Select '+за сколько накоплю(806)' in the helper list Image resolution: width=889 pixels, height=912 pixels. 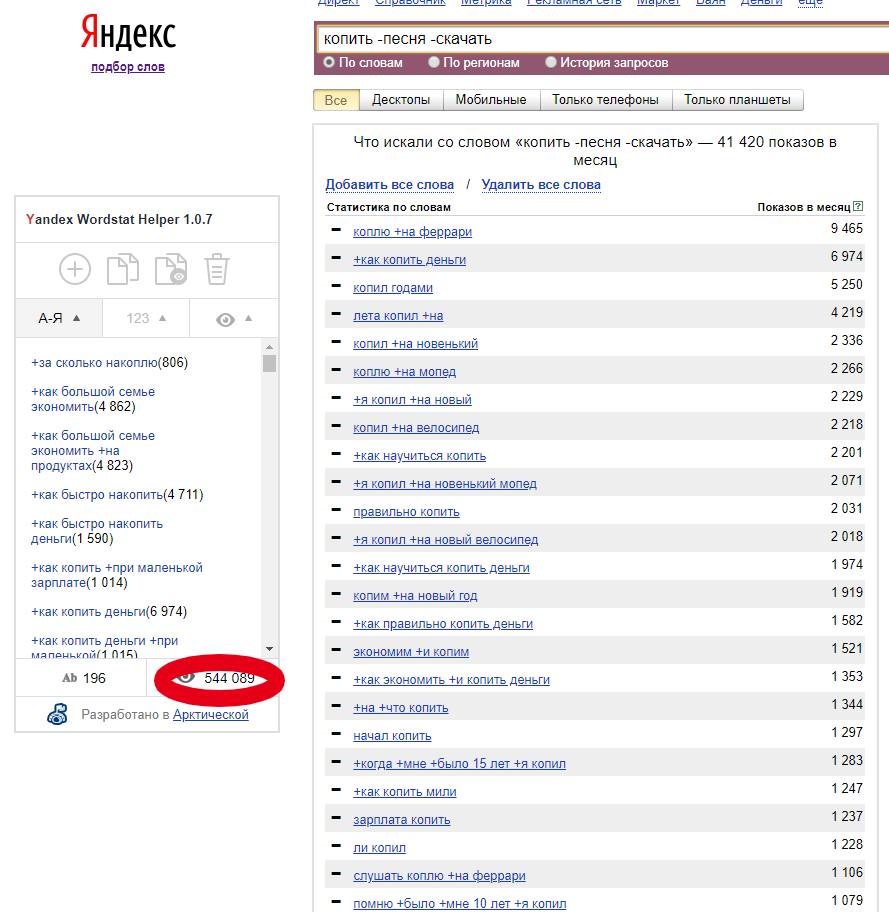click(x=109, y=363)
